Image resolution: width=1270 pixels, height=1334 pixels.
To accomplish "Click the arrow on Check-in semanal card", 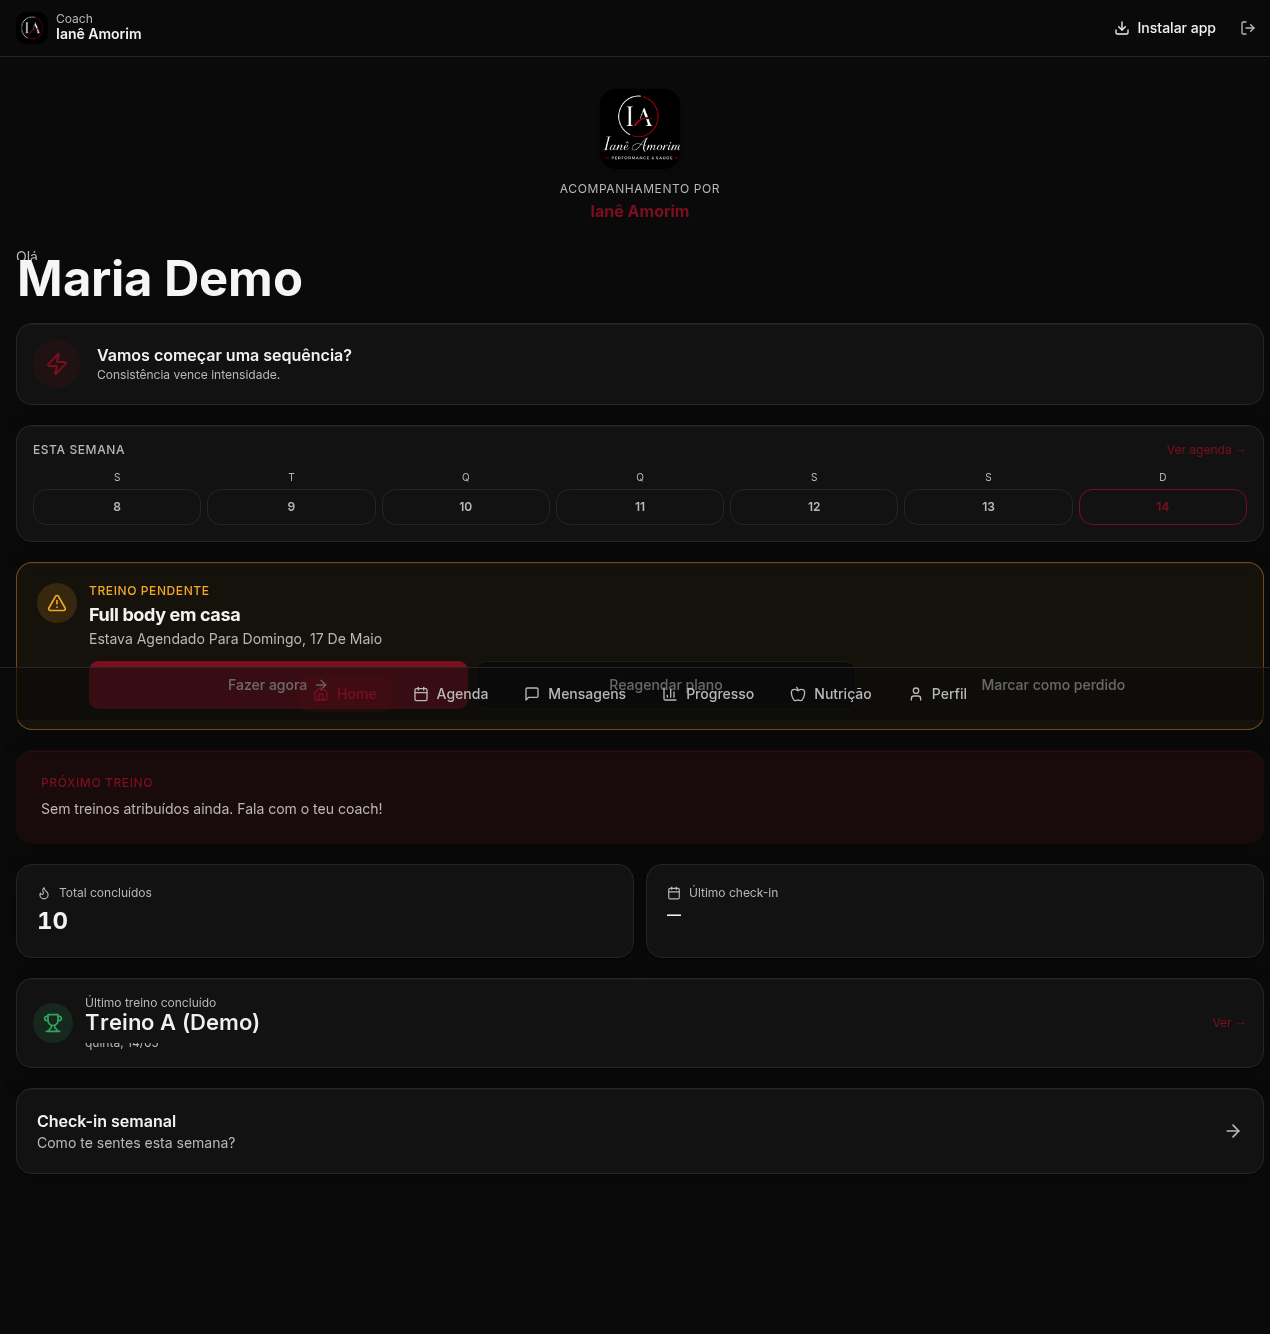I will pyautogui.click(x=1233, y=1131).
